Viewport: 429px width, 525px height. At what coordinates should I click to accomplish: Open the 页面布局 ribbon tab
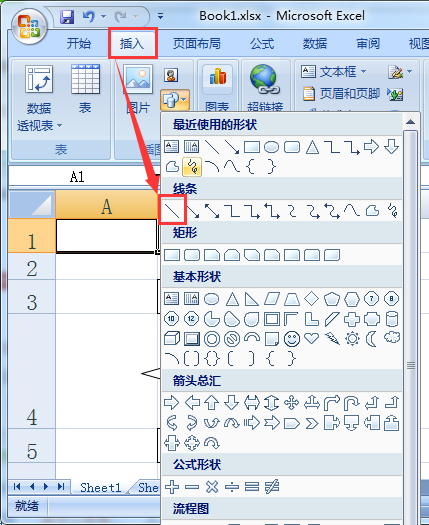point(197,44)
